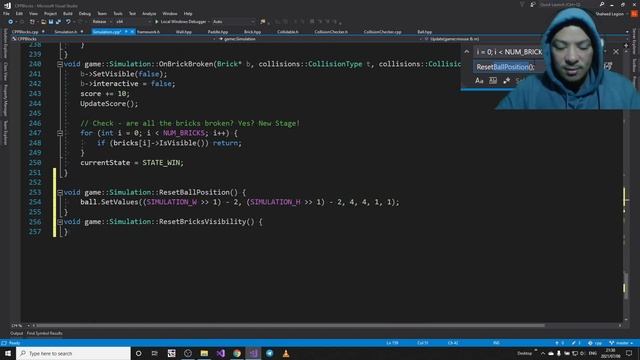Open the x64 platform dropdown
Viewport: 640px width, 360px height.
tap(133, 22)
